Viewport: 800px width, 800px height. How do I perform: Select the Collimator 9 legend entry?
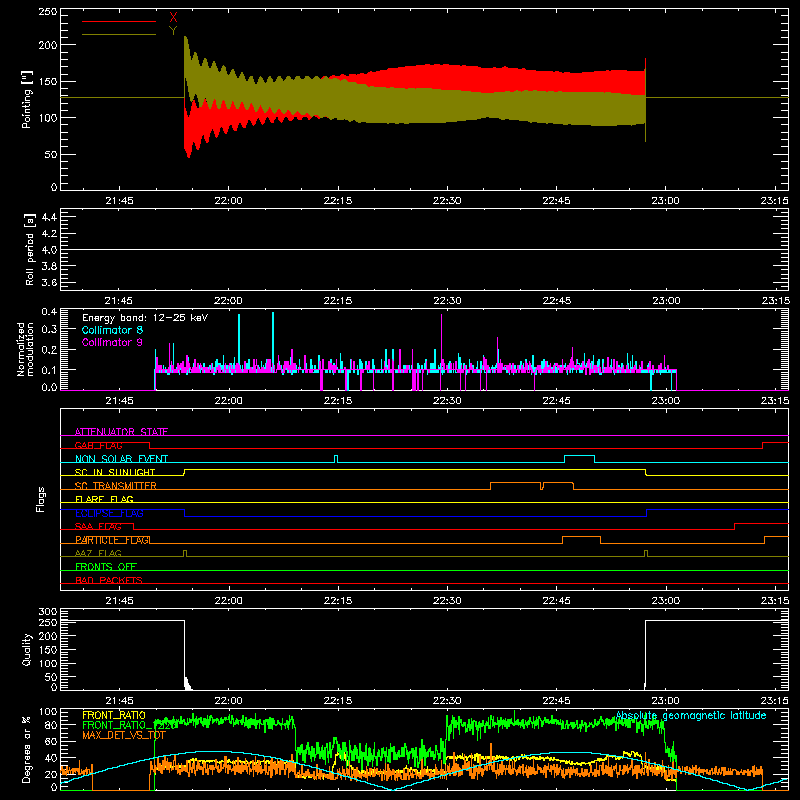112,342
